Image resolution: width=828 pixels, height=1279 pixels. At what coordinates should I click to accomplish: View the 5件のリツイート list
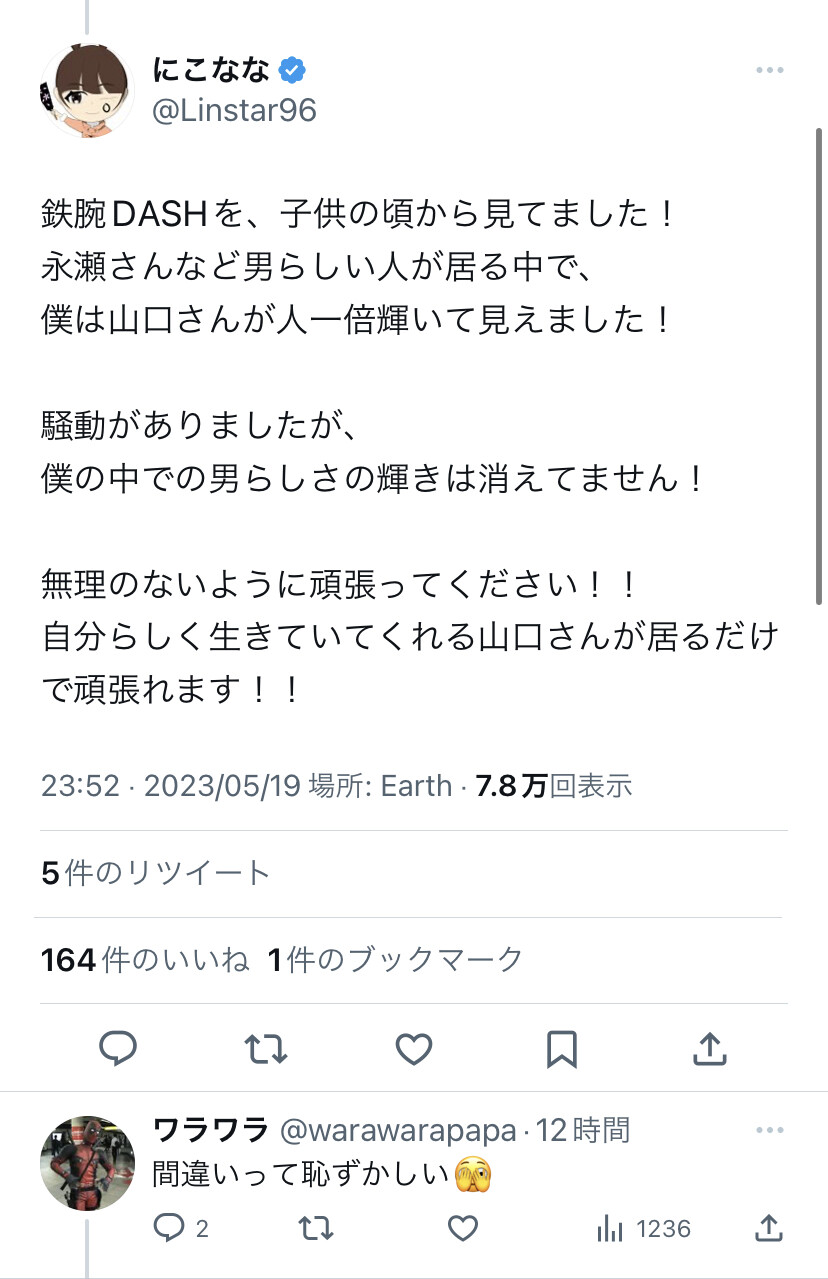[x=156, y=873]
